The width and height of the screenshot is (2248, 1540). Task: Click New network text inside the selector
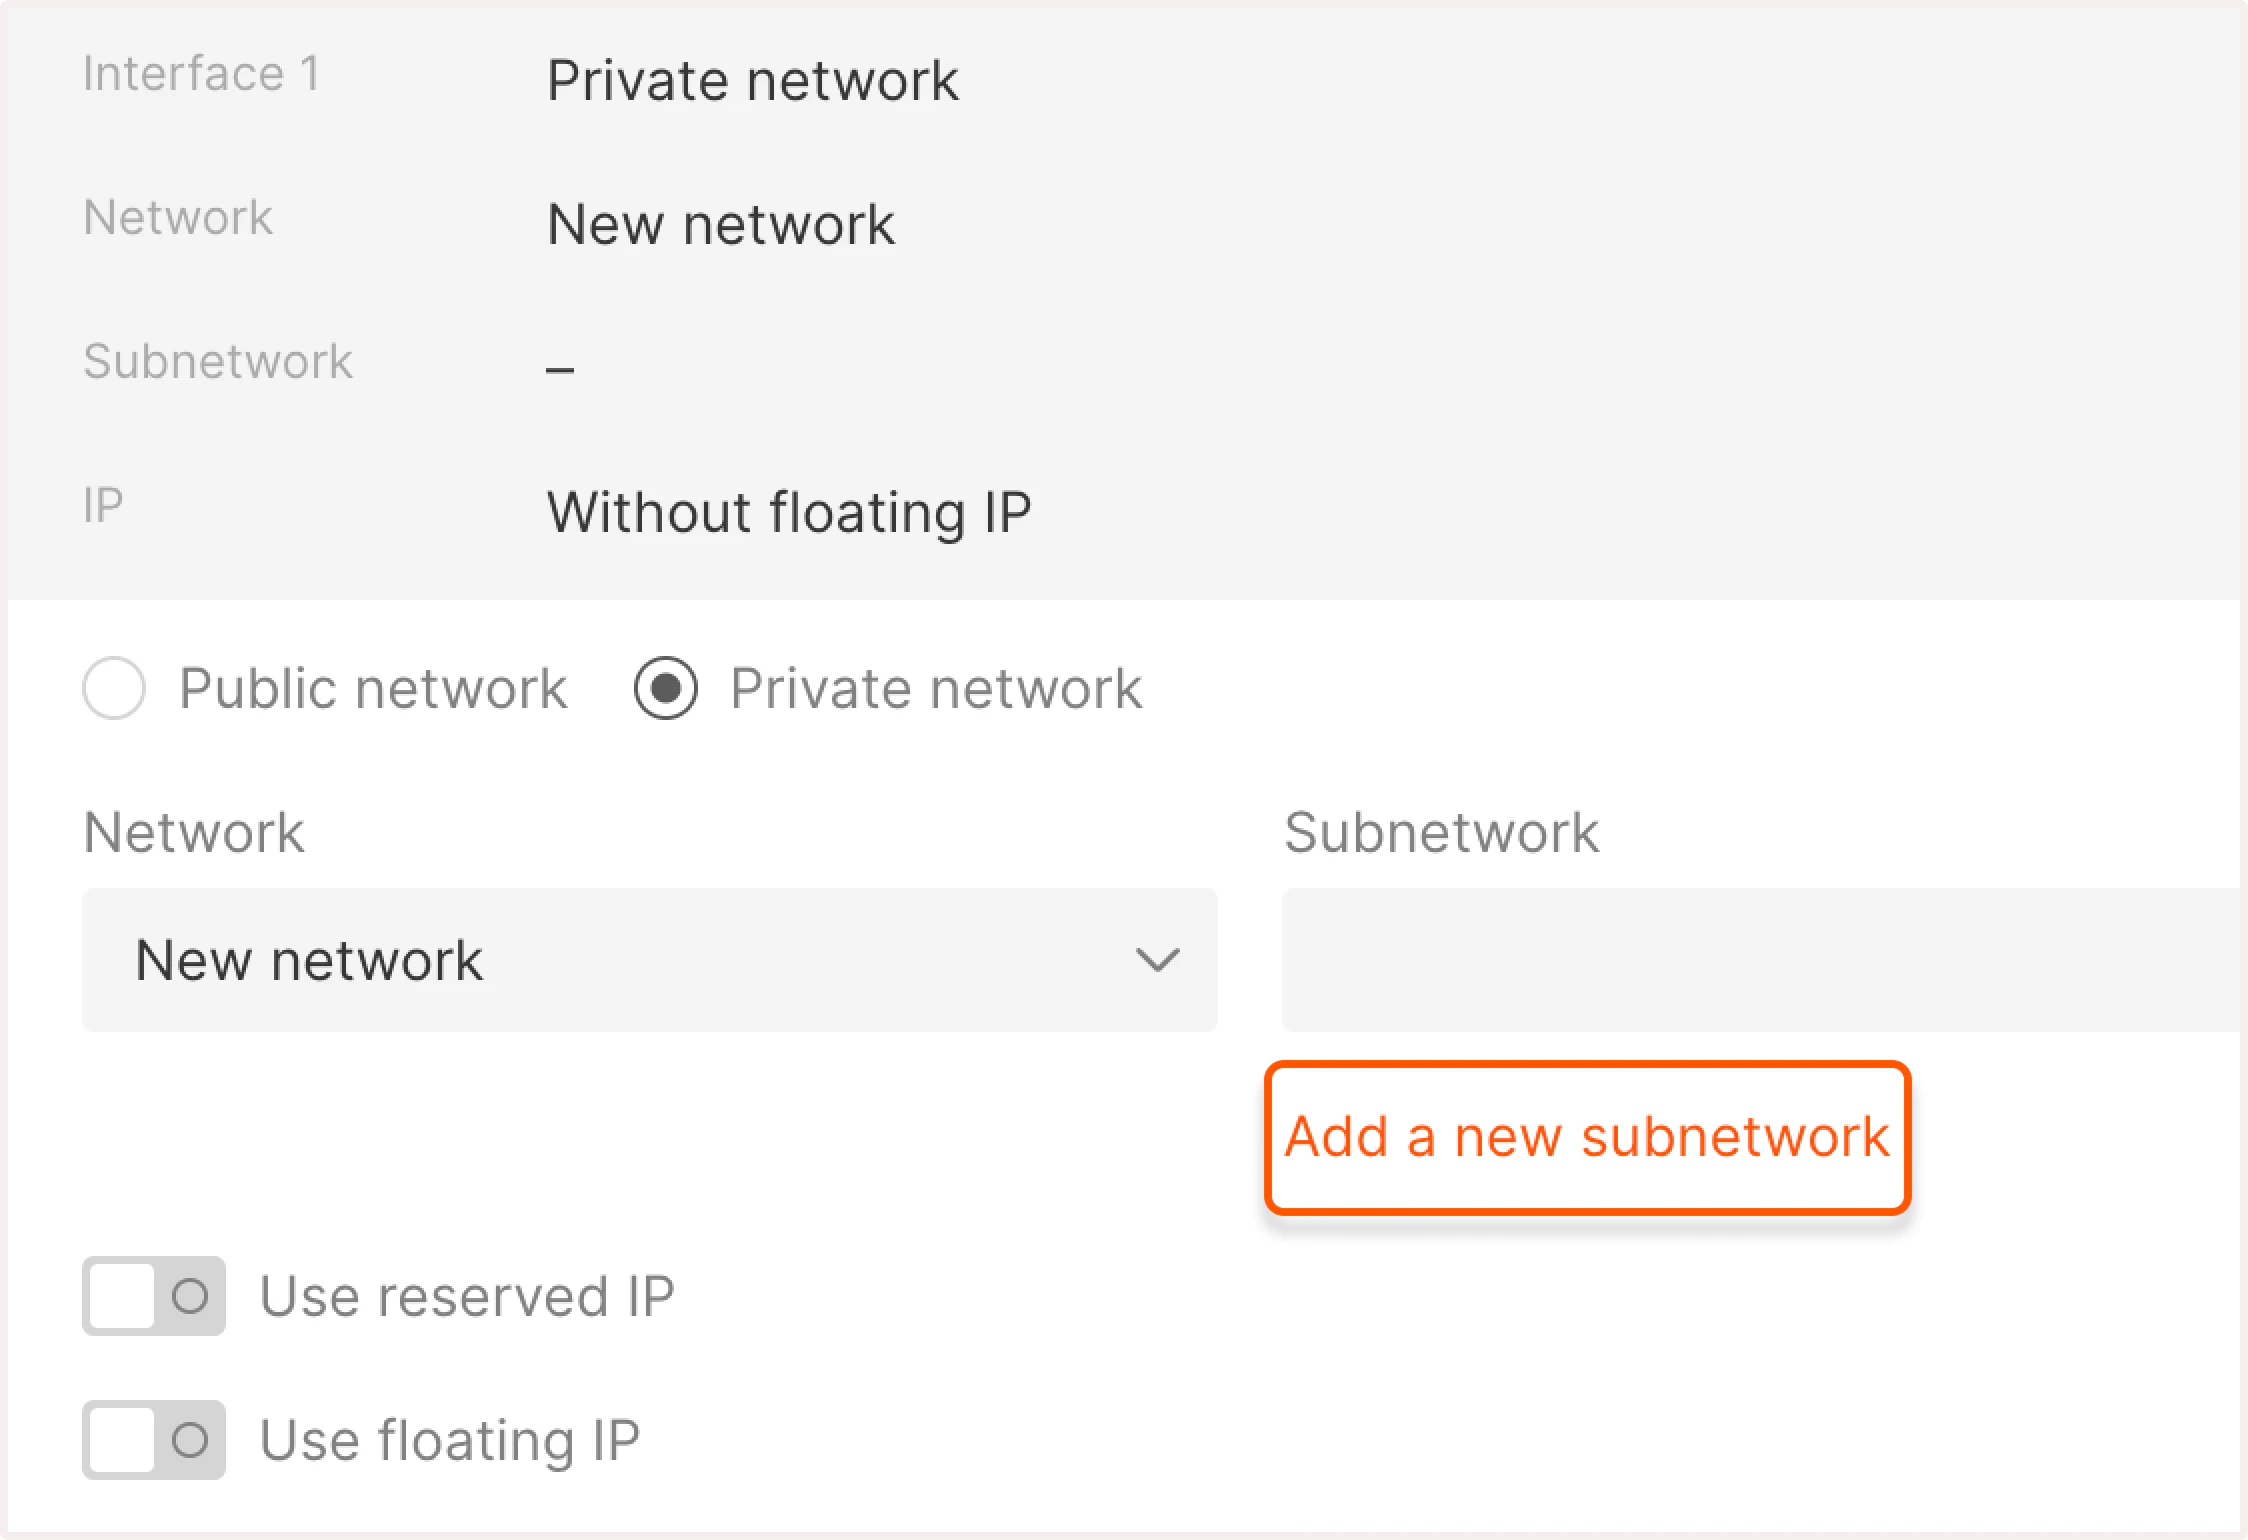[308, 960]
